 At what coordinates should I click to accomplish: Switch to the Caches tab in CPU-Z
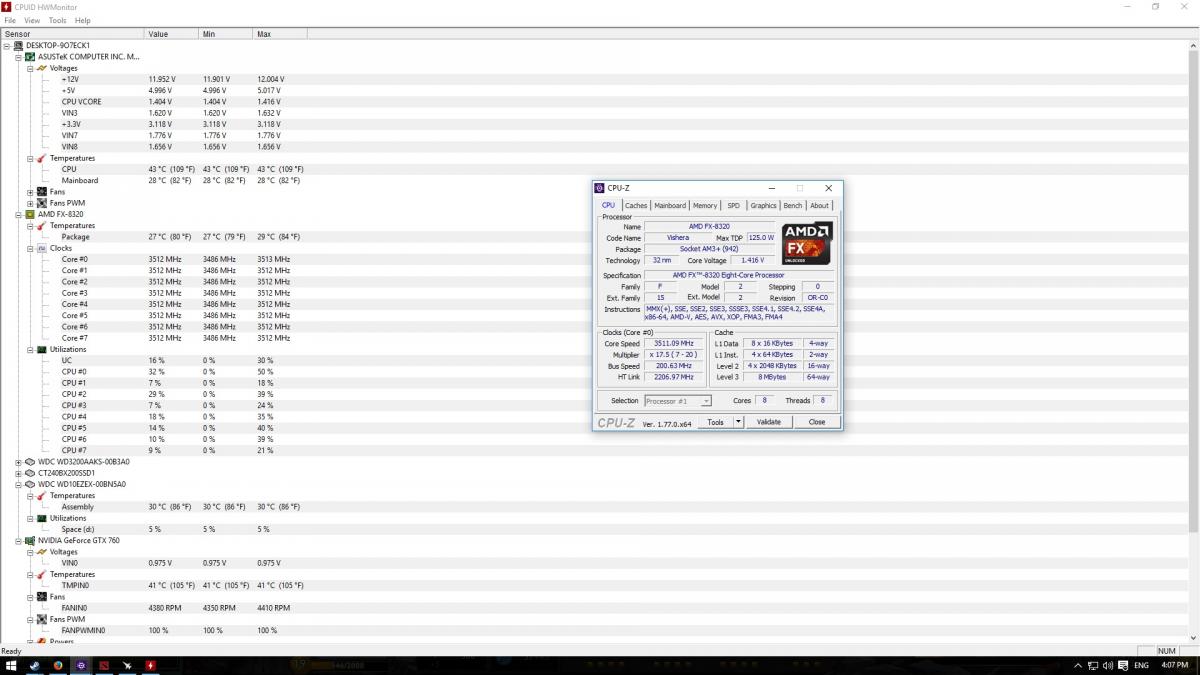click(x=636, y=205)
